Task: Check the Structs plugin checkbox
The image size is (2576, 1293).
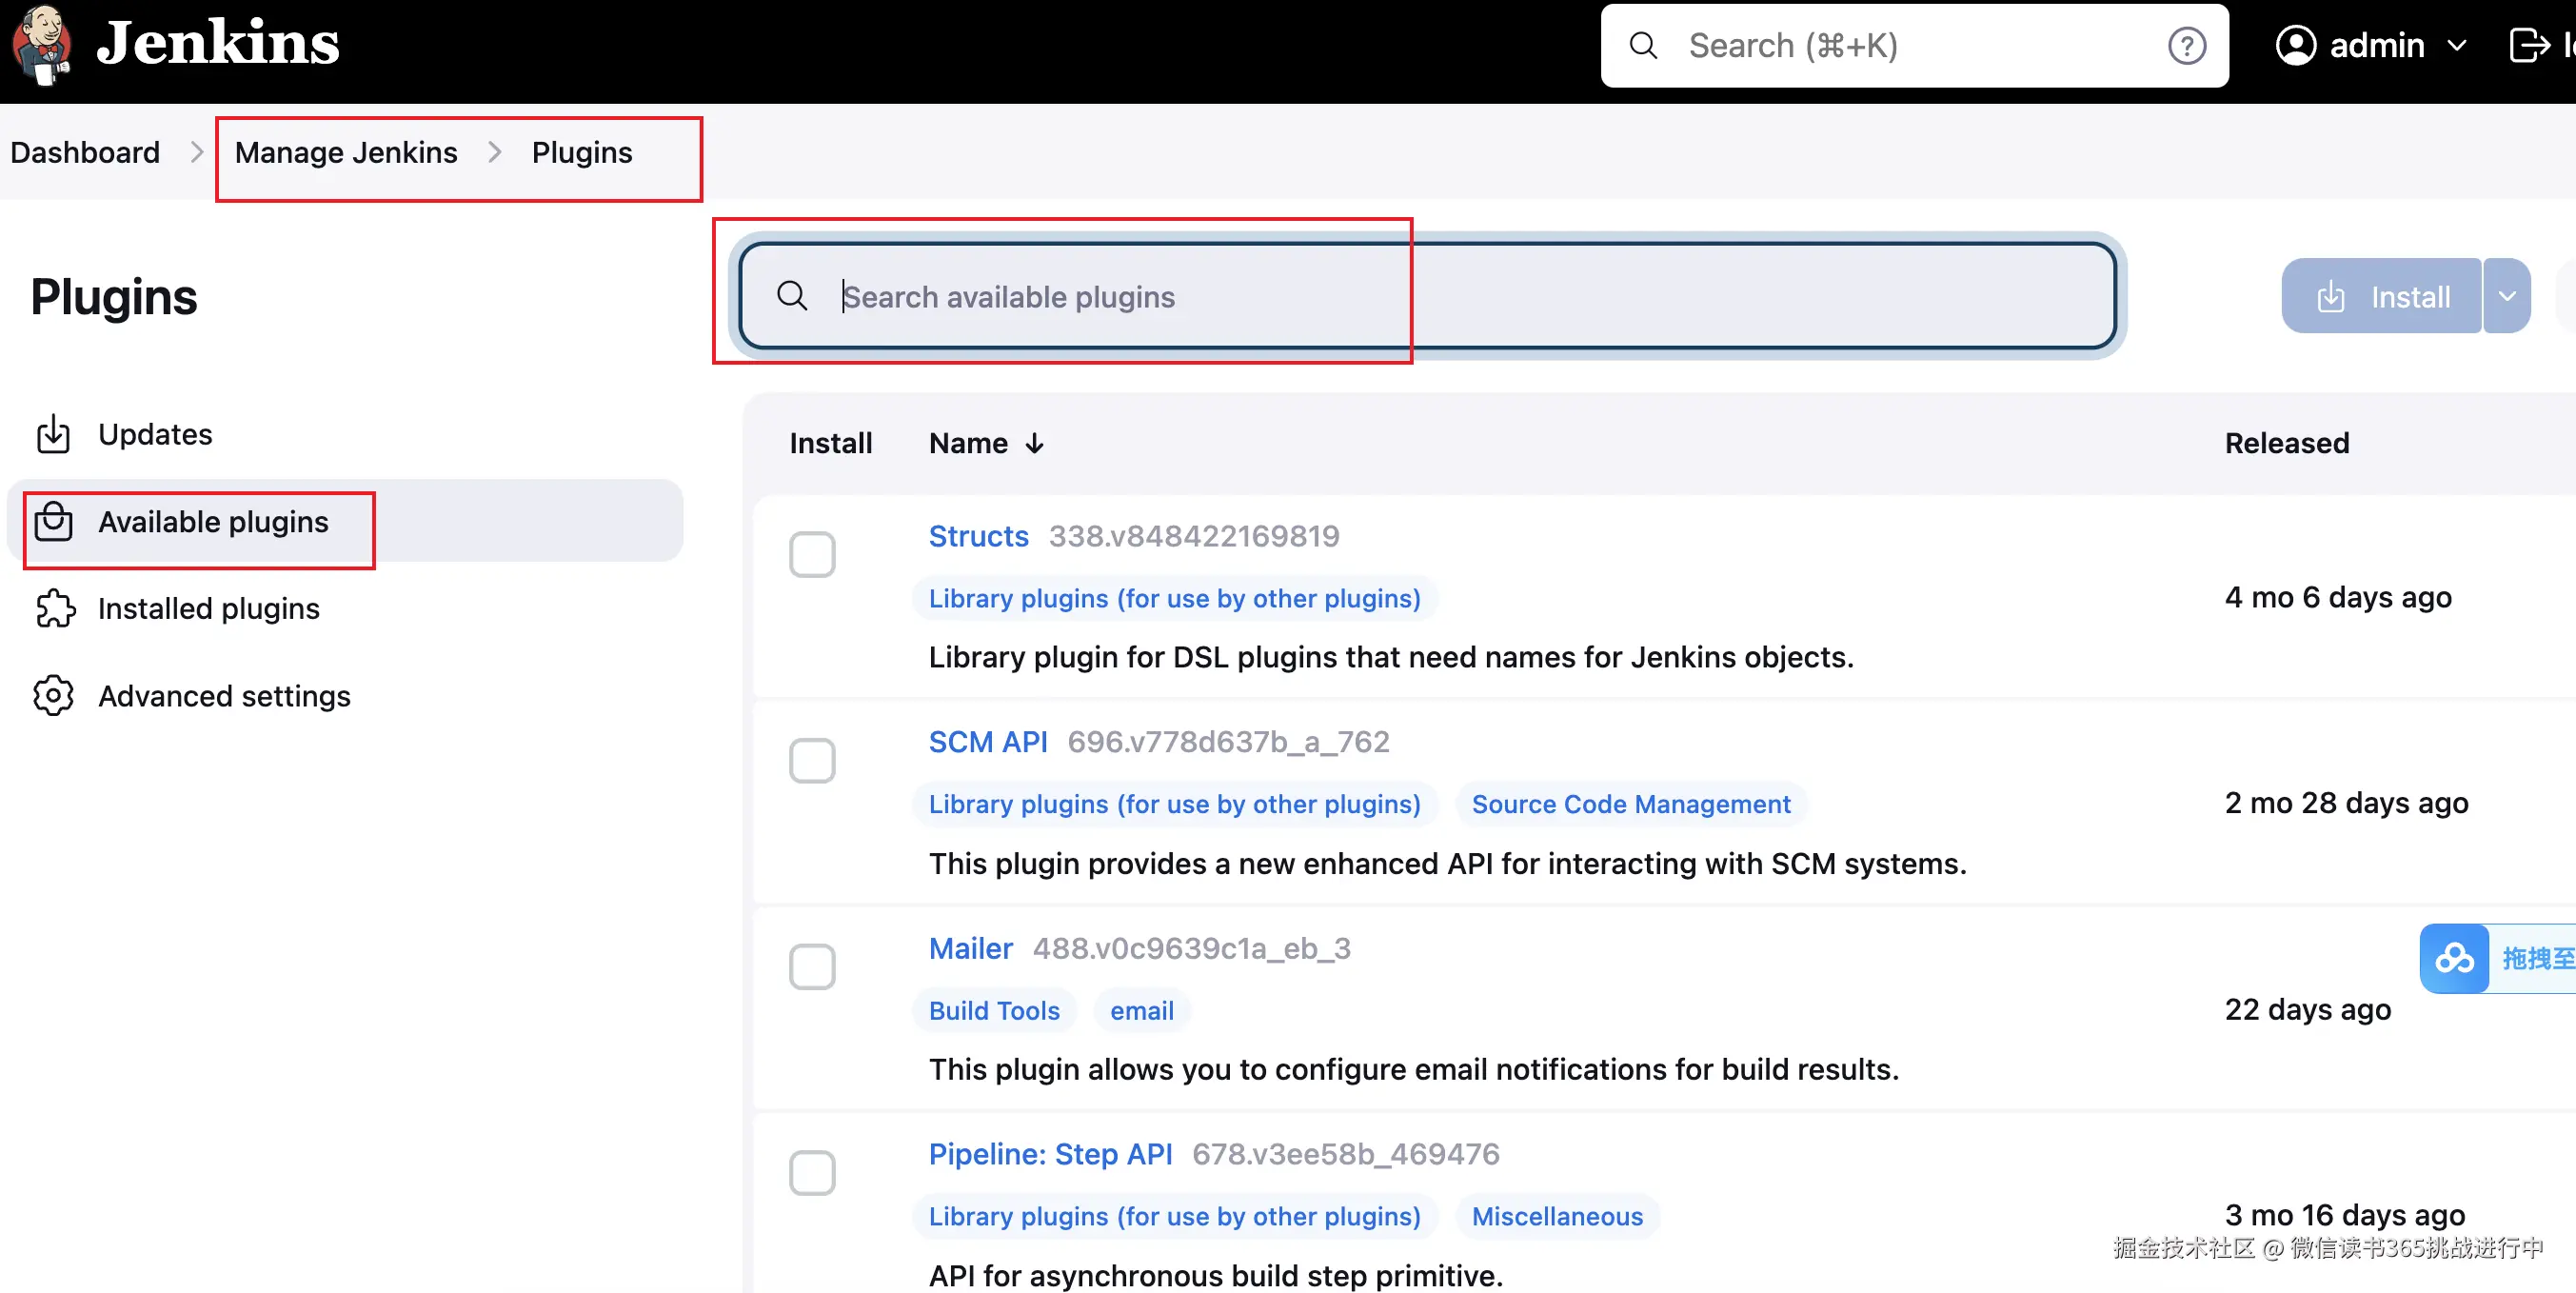Action: tap(811, 554)
